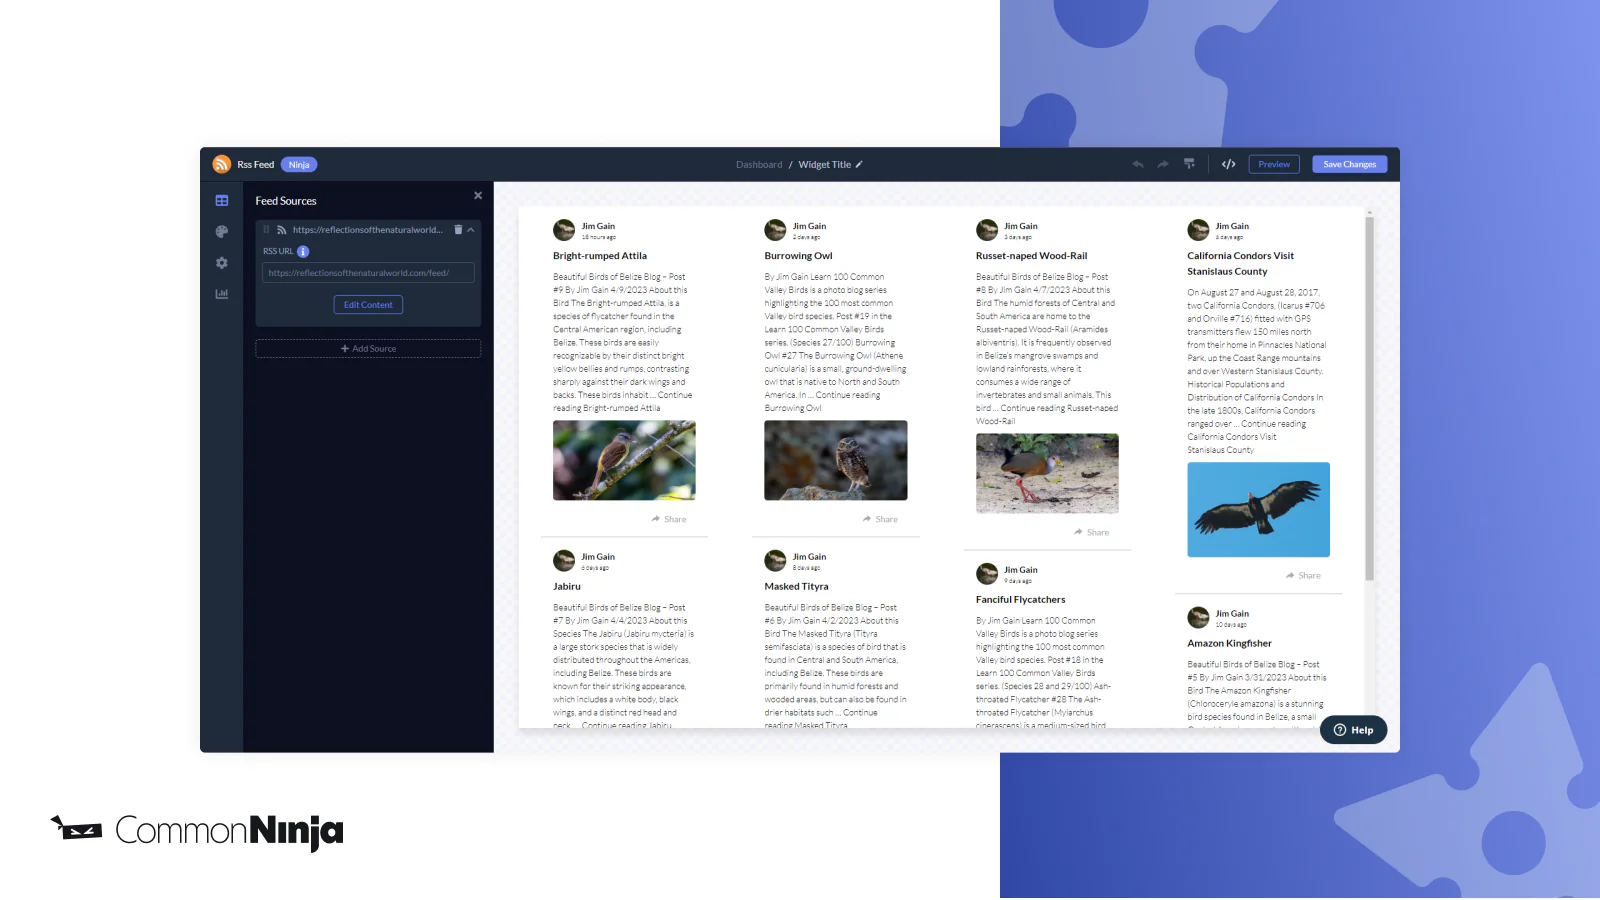The image size is (1600, 900).
Task: Click the Burrowing Owl photo
Action: pyautogui.click(x=836, y=460)
